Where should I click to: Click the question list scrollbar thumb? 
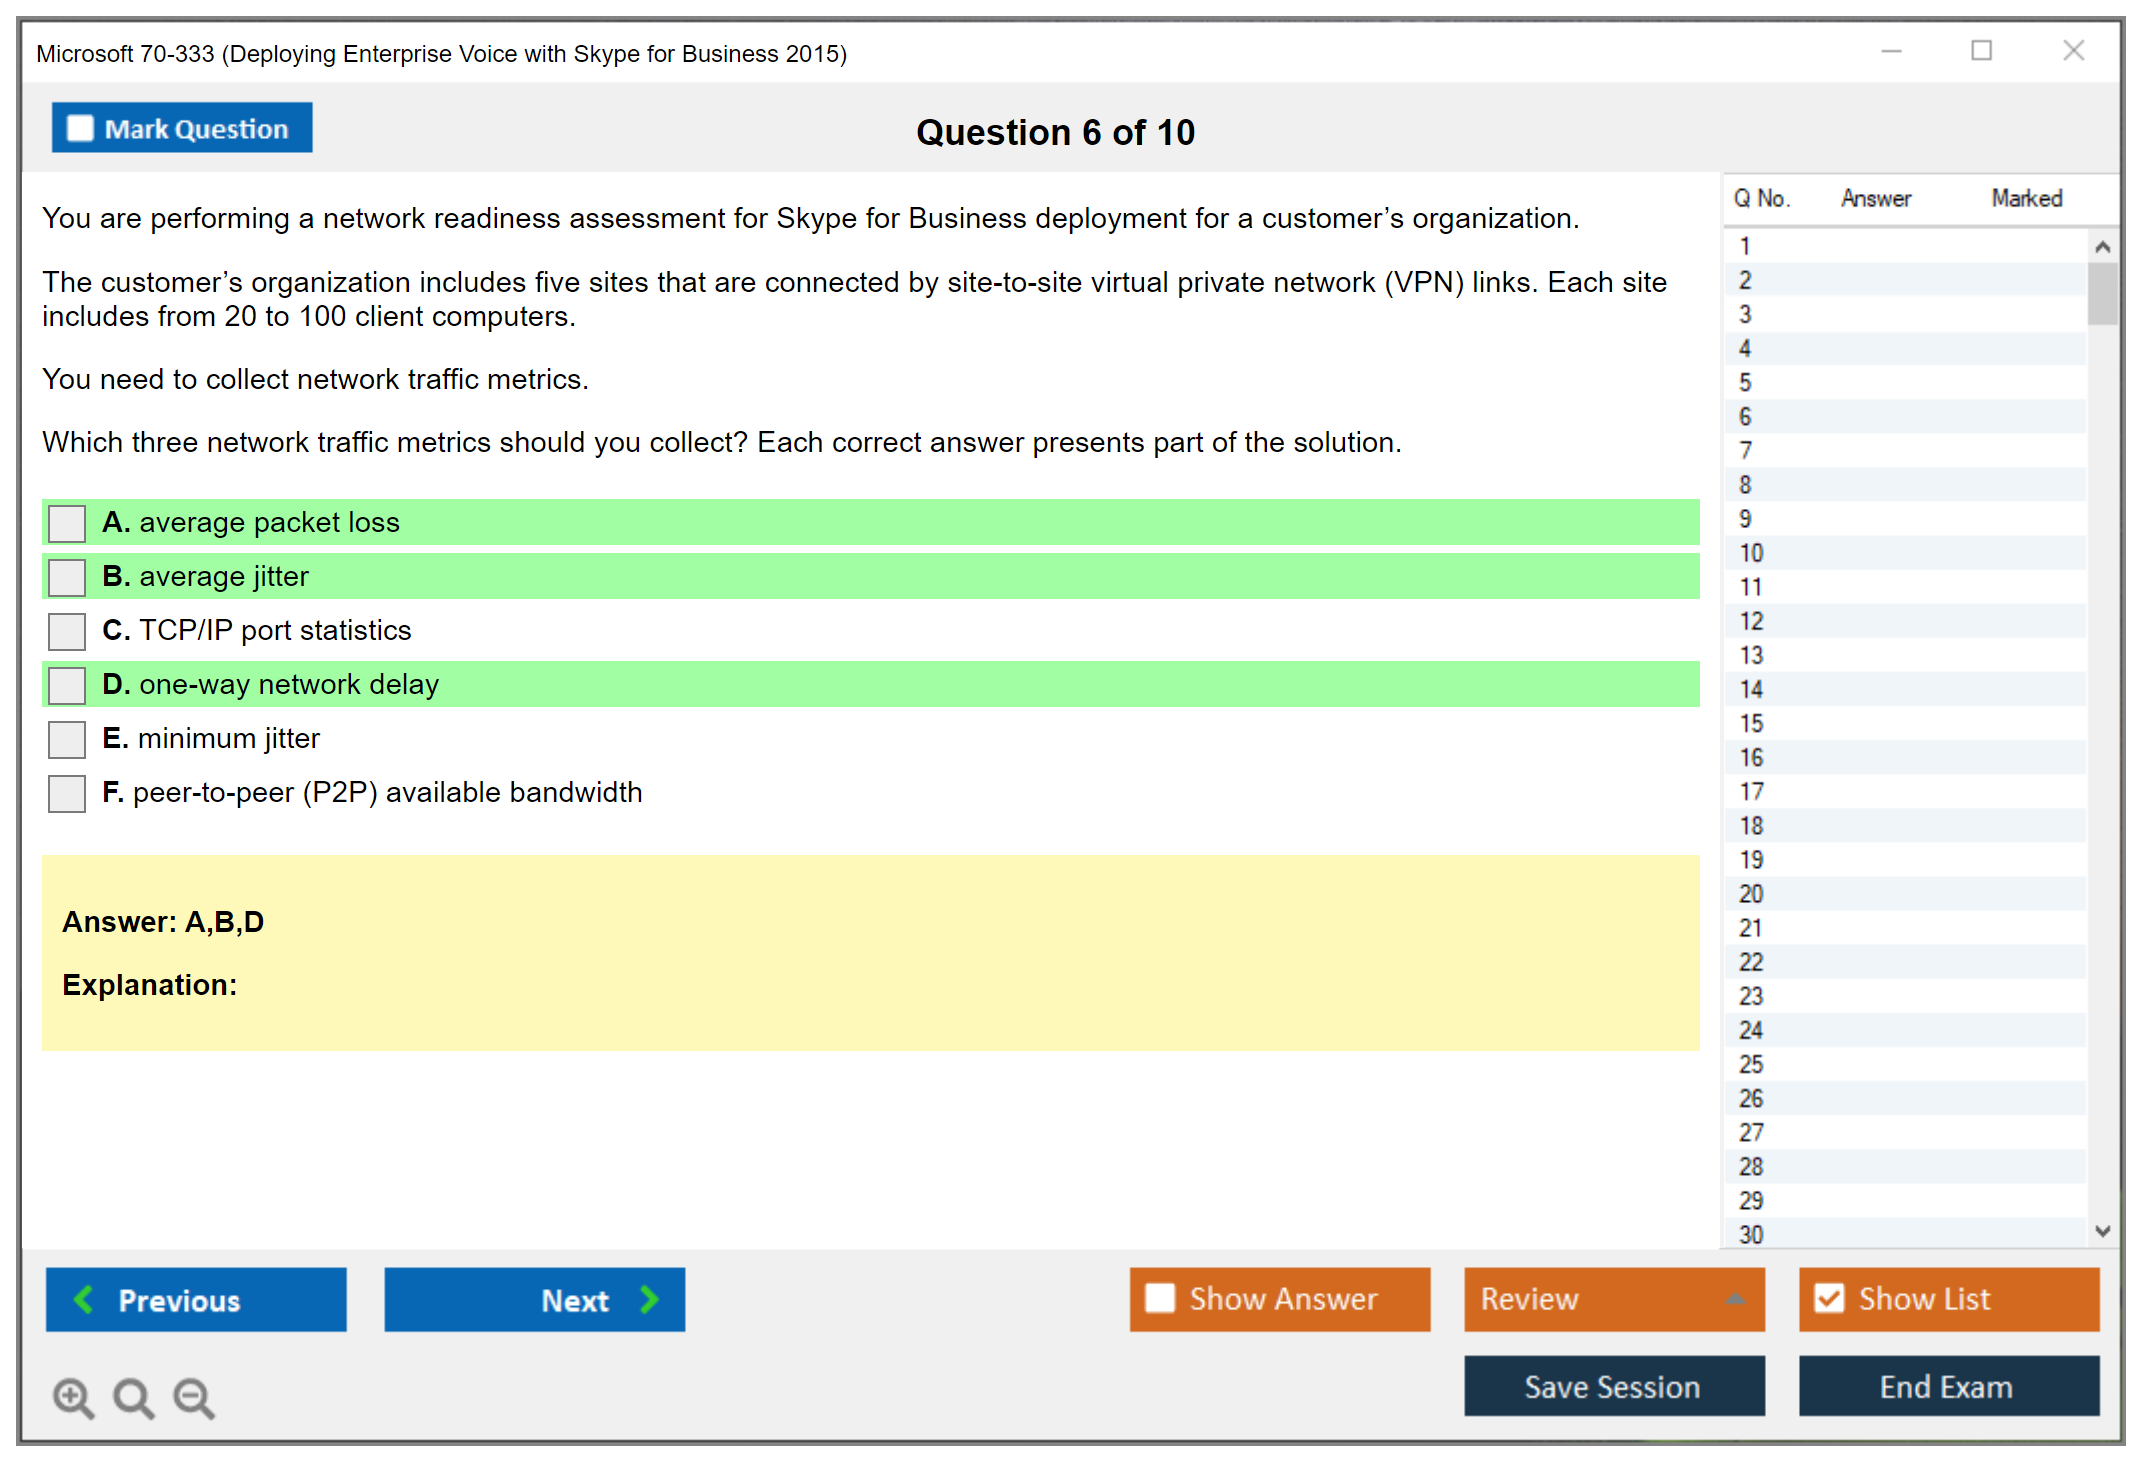click(2102, 294)
